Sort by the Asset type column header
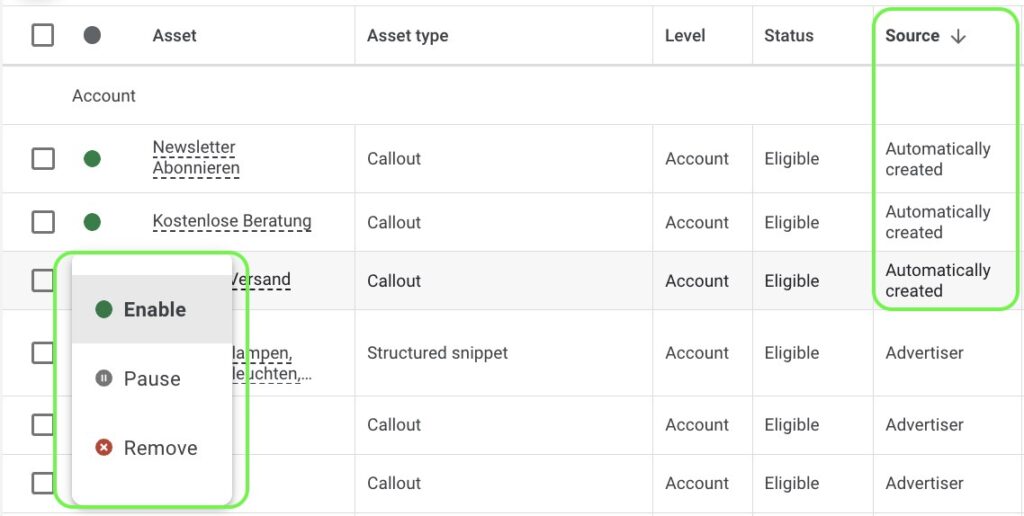Screen dimensions: 1024x516 (407, 36)
